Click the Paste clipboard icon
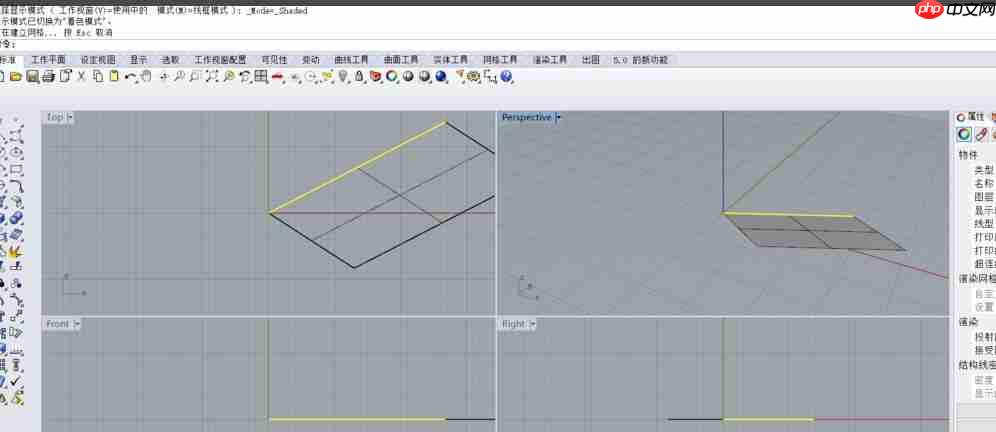Screen dimensions: 996x432 [x=114, y=76]
